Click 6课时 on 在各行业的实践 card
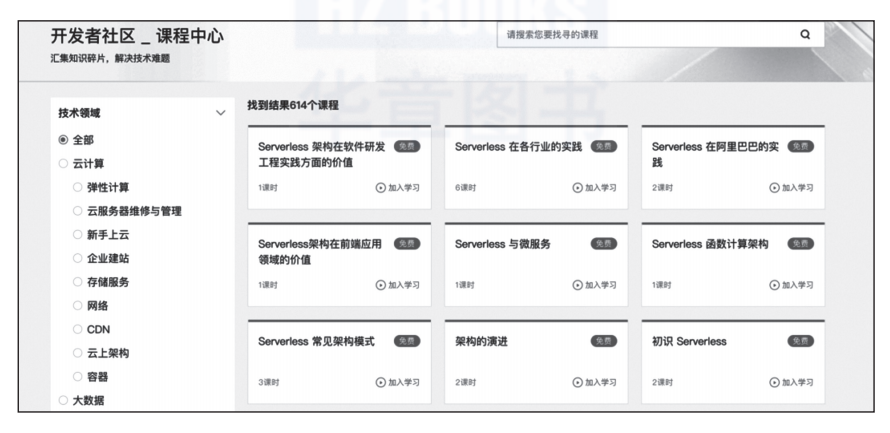This screenshot has height=433, width=890. tap(465, 188)
